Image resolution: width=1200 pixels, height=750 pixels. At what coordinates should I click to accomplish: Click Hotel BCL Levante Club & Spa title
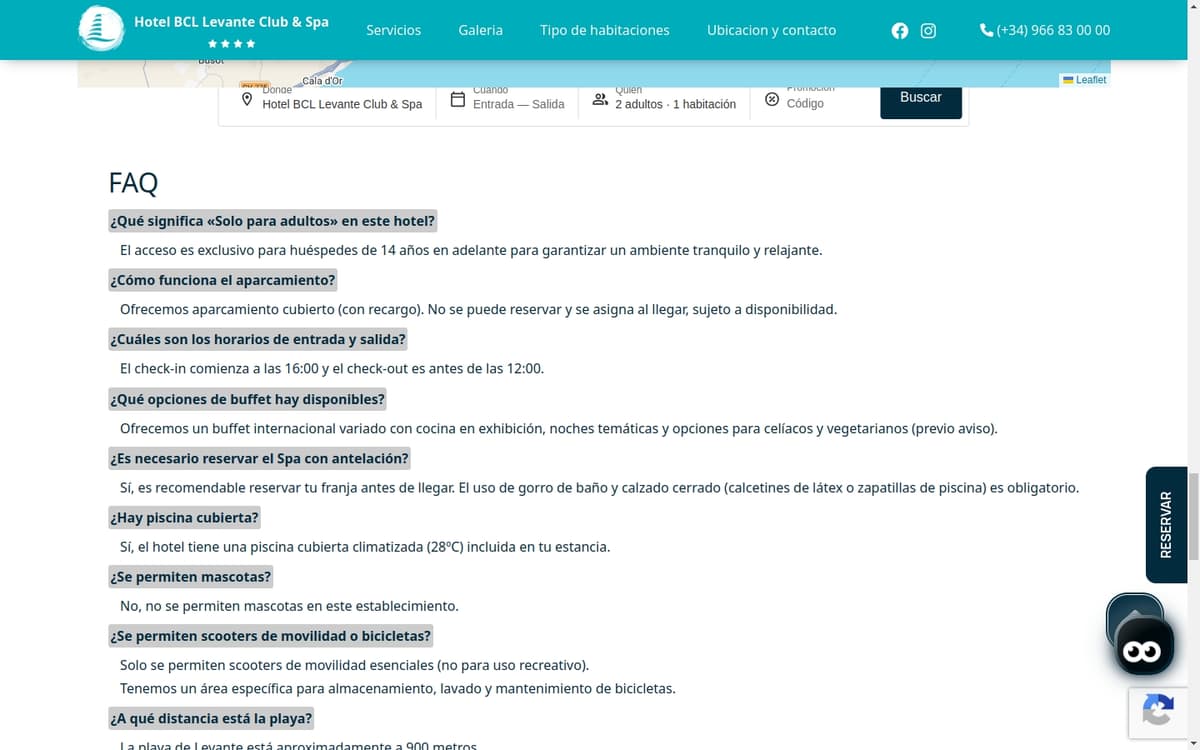(231, 21)
